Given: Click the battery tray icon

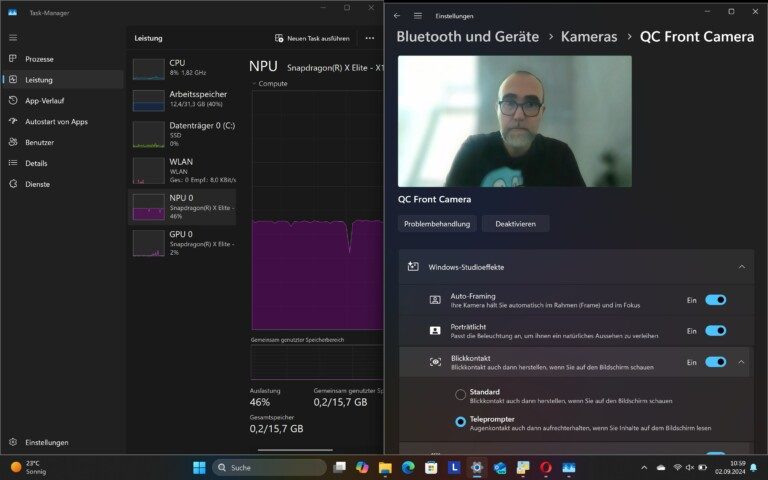Looking at the screenshot, I should point(702,468).
